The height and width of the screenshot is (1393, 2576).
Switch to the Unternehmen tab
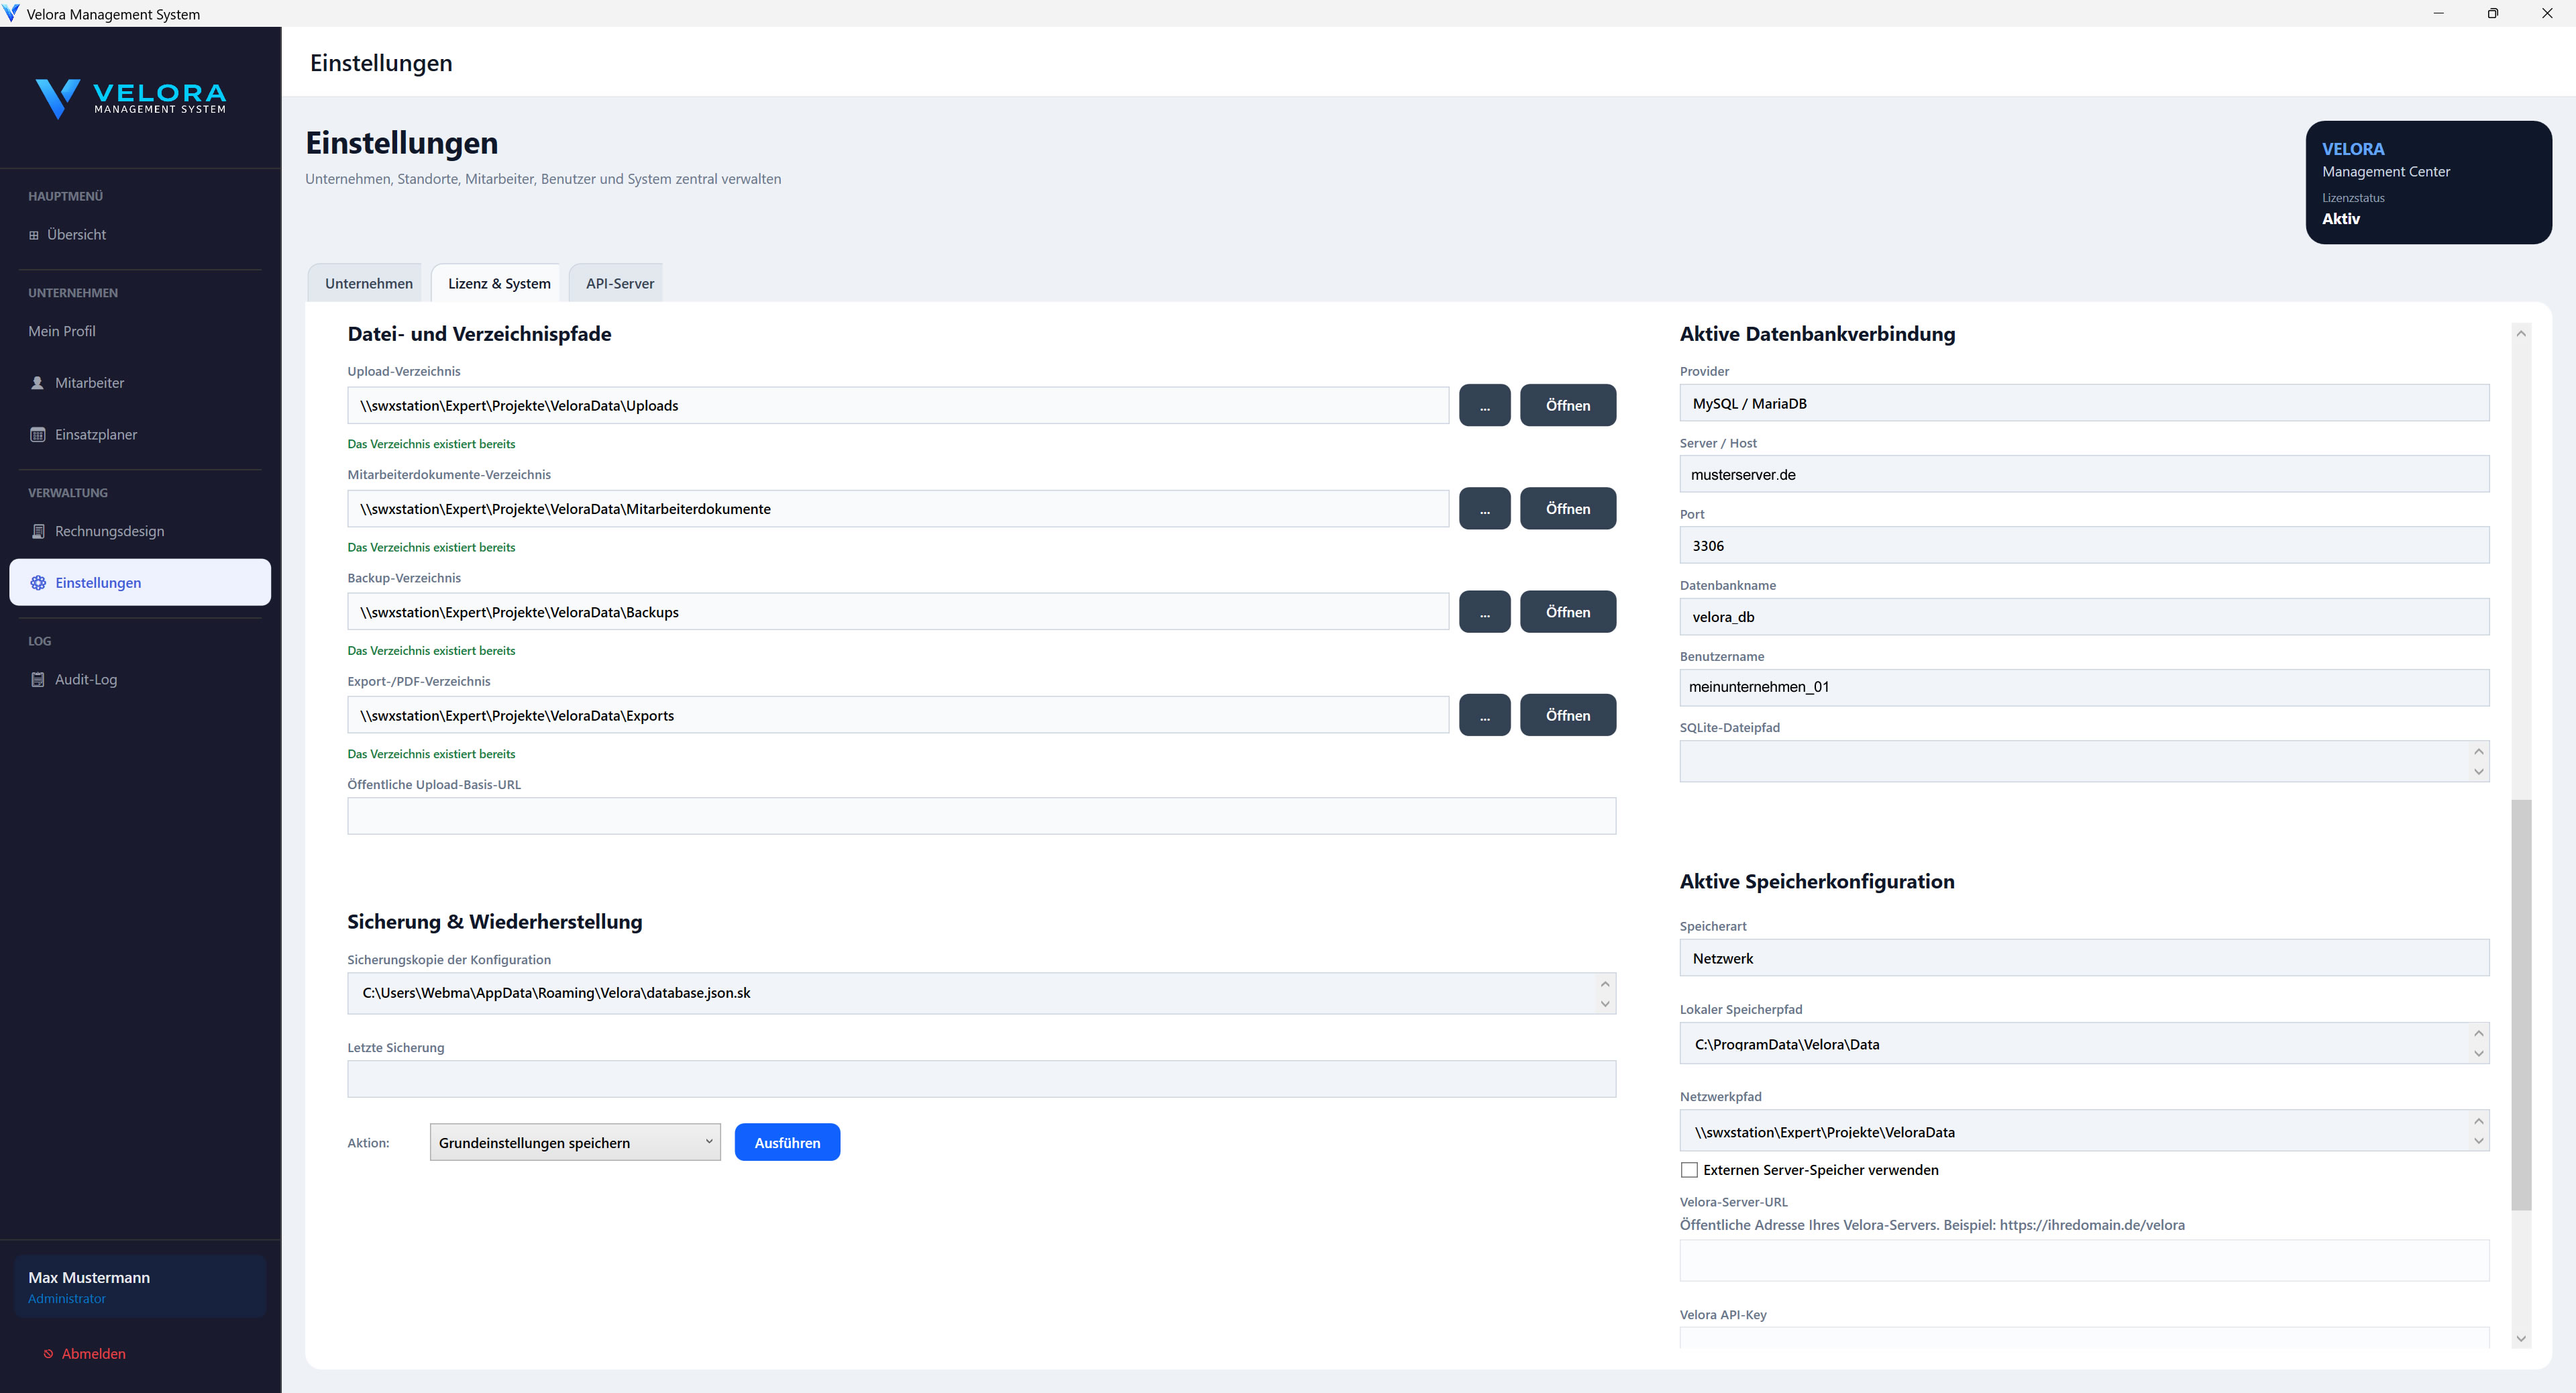click(368, 284)
